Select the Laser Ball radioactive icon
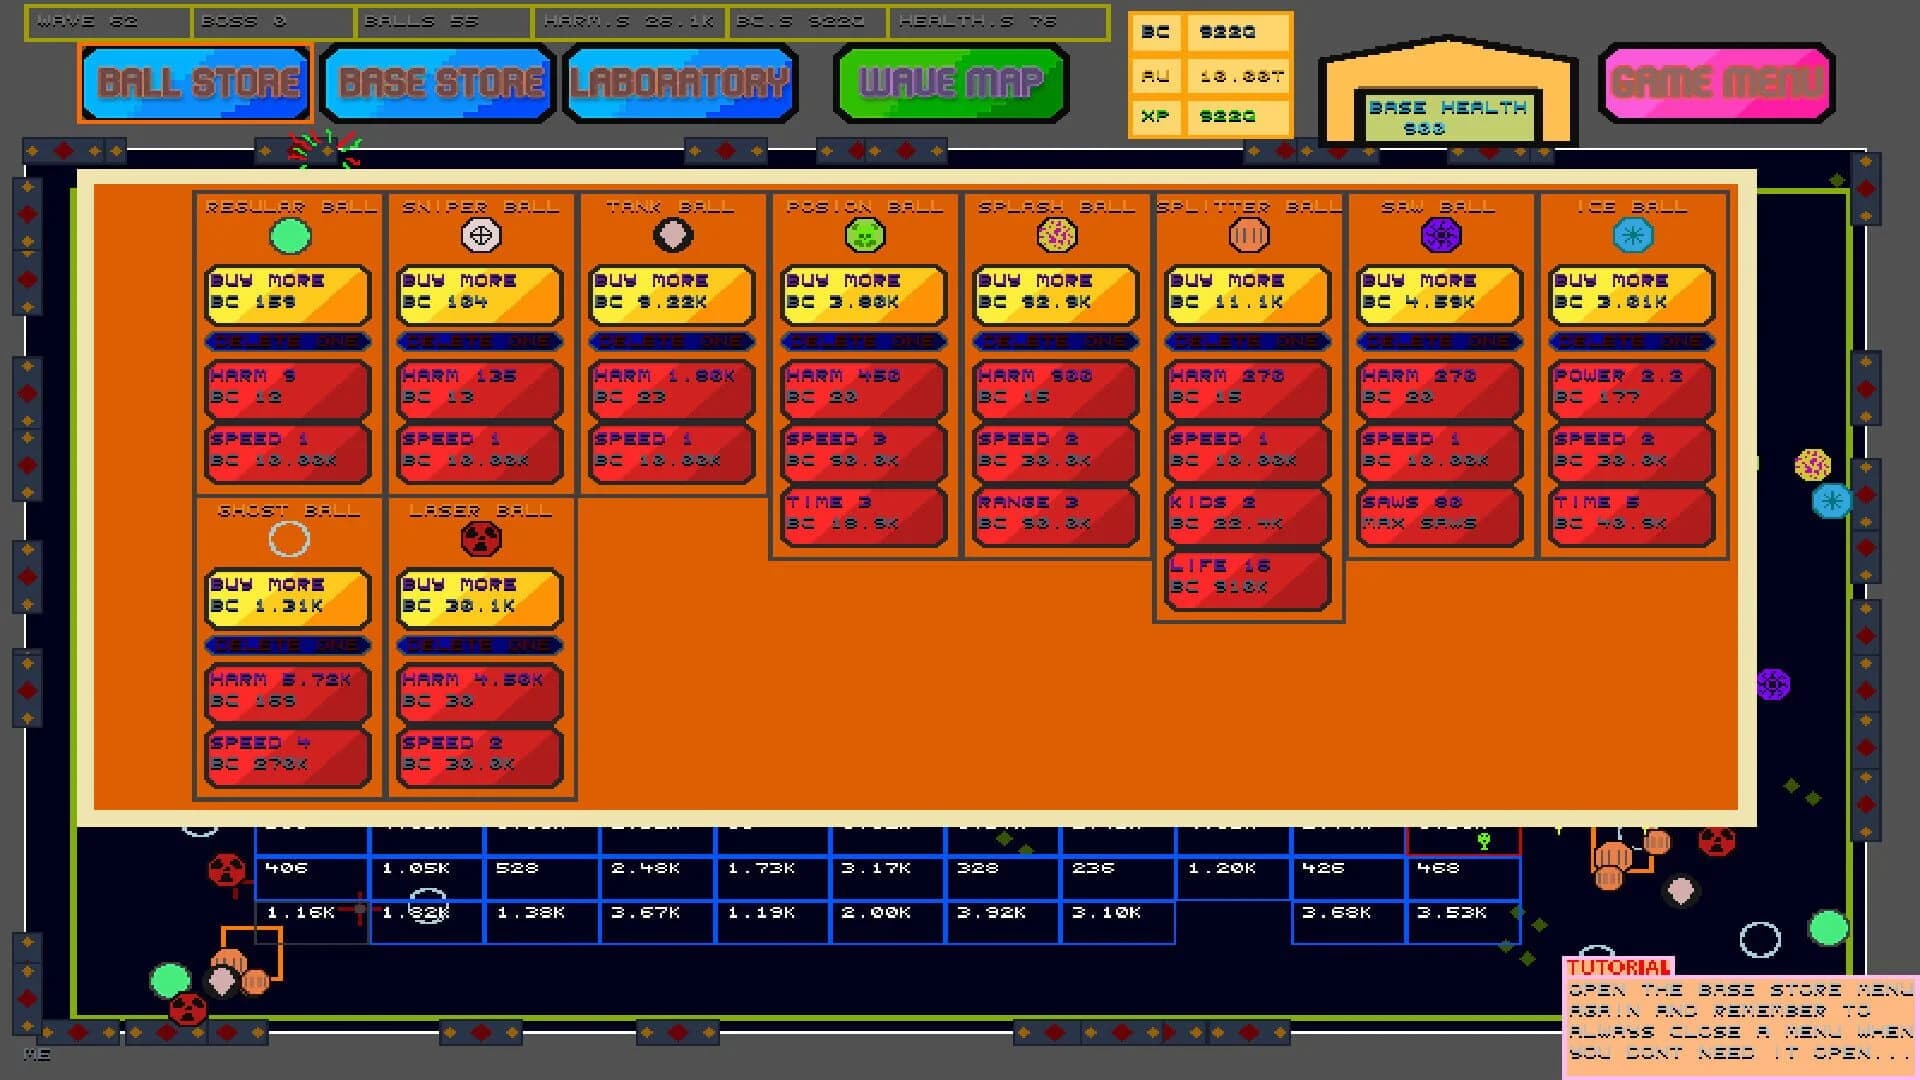1920x1080 pixels. (481, 539)
